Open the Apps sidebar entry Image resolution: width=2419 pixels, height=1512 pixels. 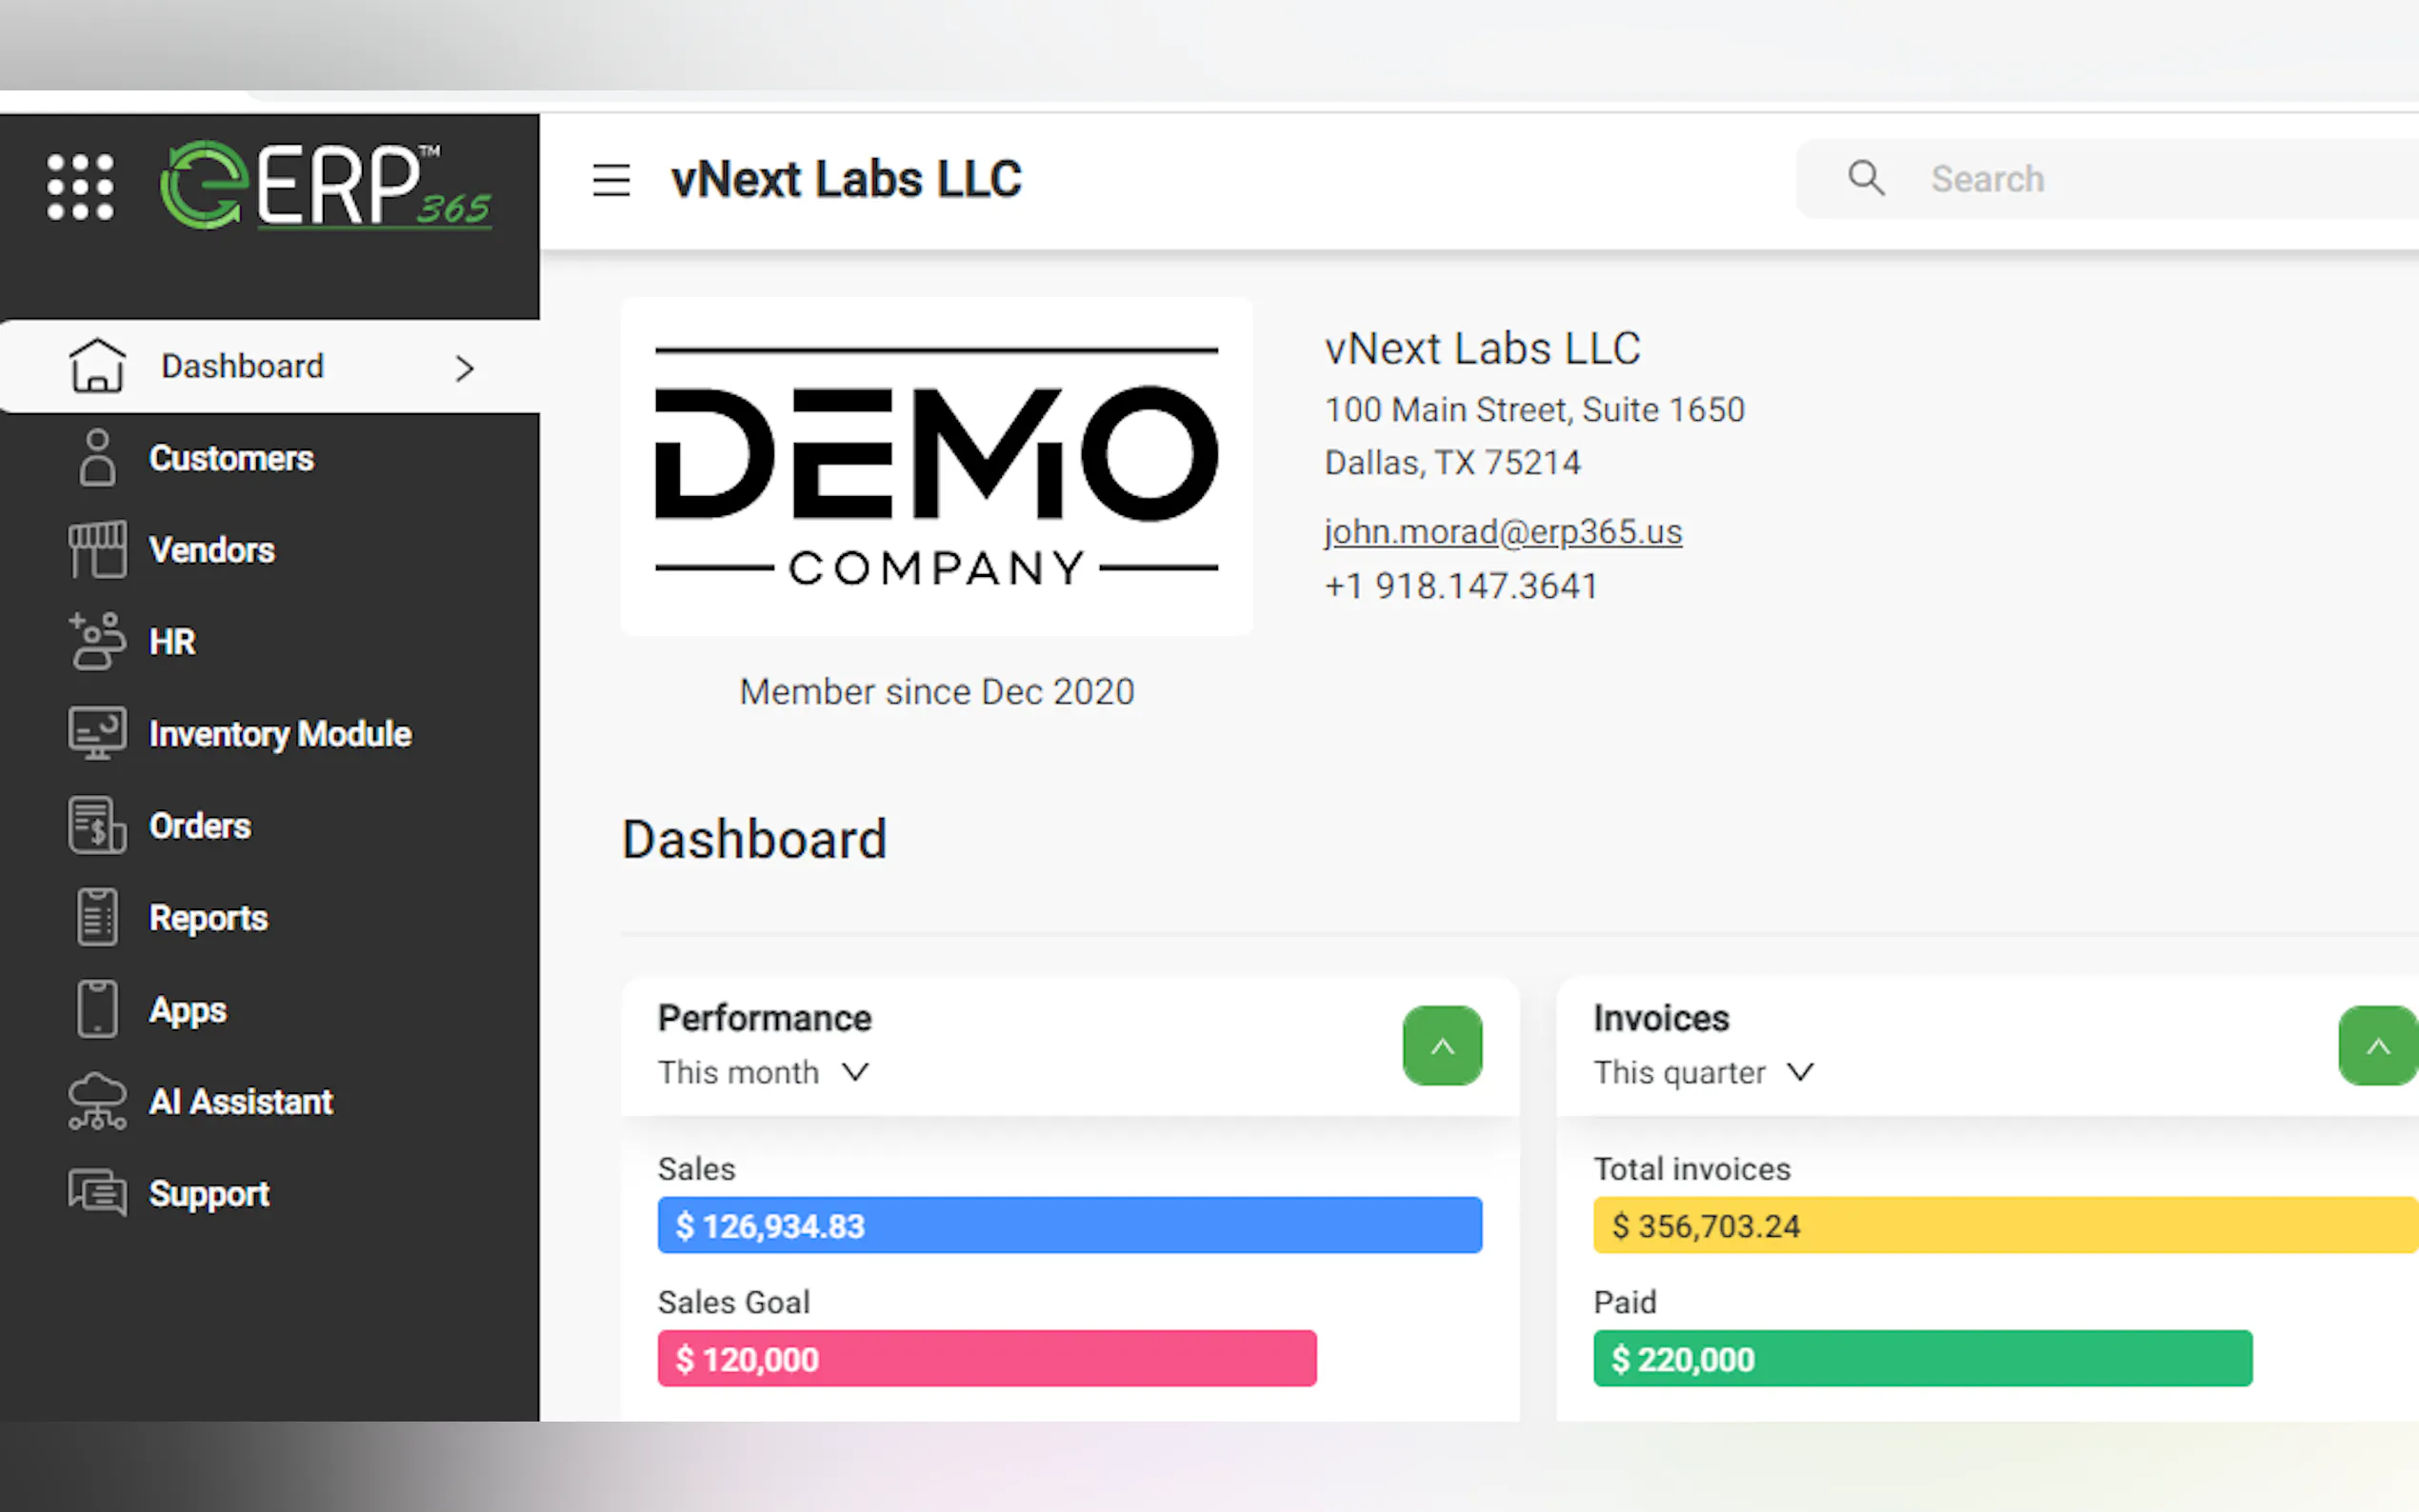(188, 1010)
